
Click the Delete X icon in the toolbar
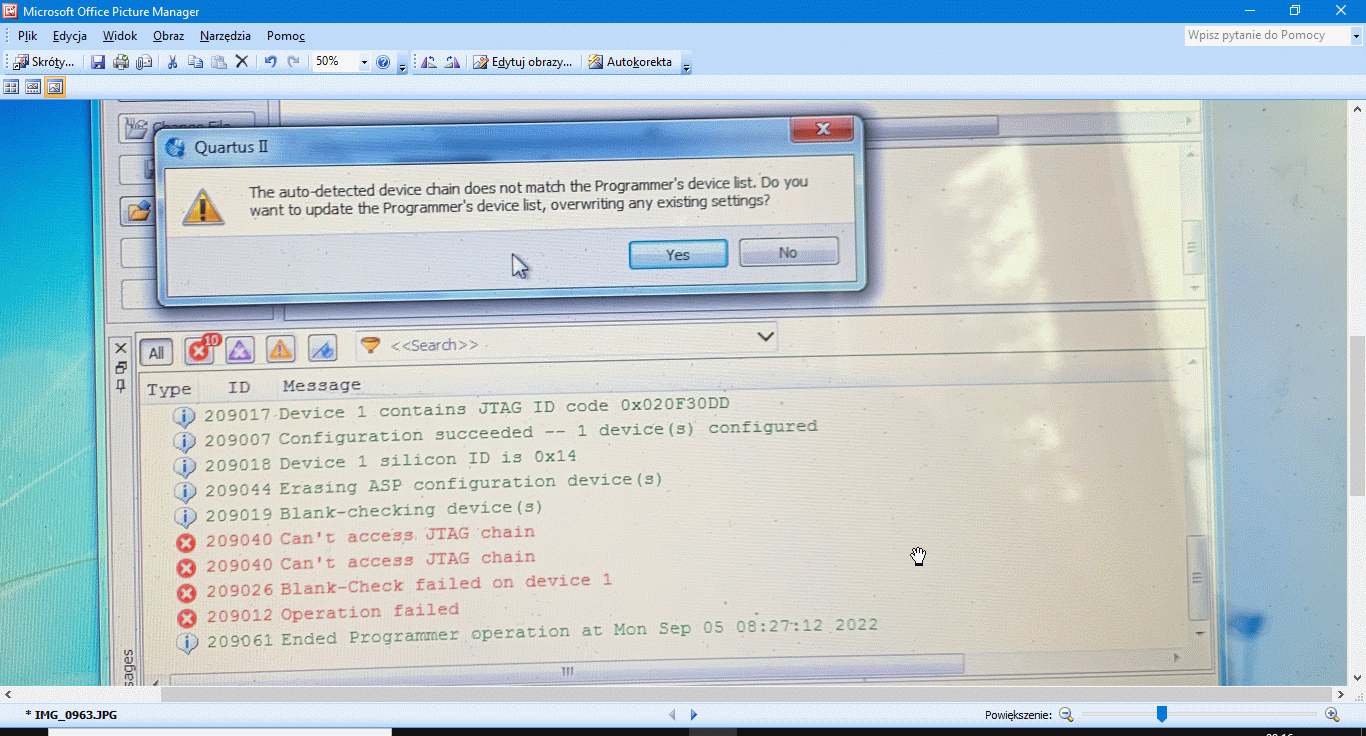coord(241,62)
